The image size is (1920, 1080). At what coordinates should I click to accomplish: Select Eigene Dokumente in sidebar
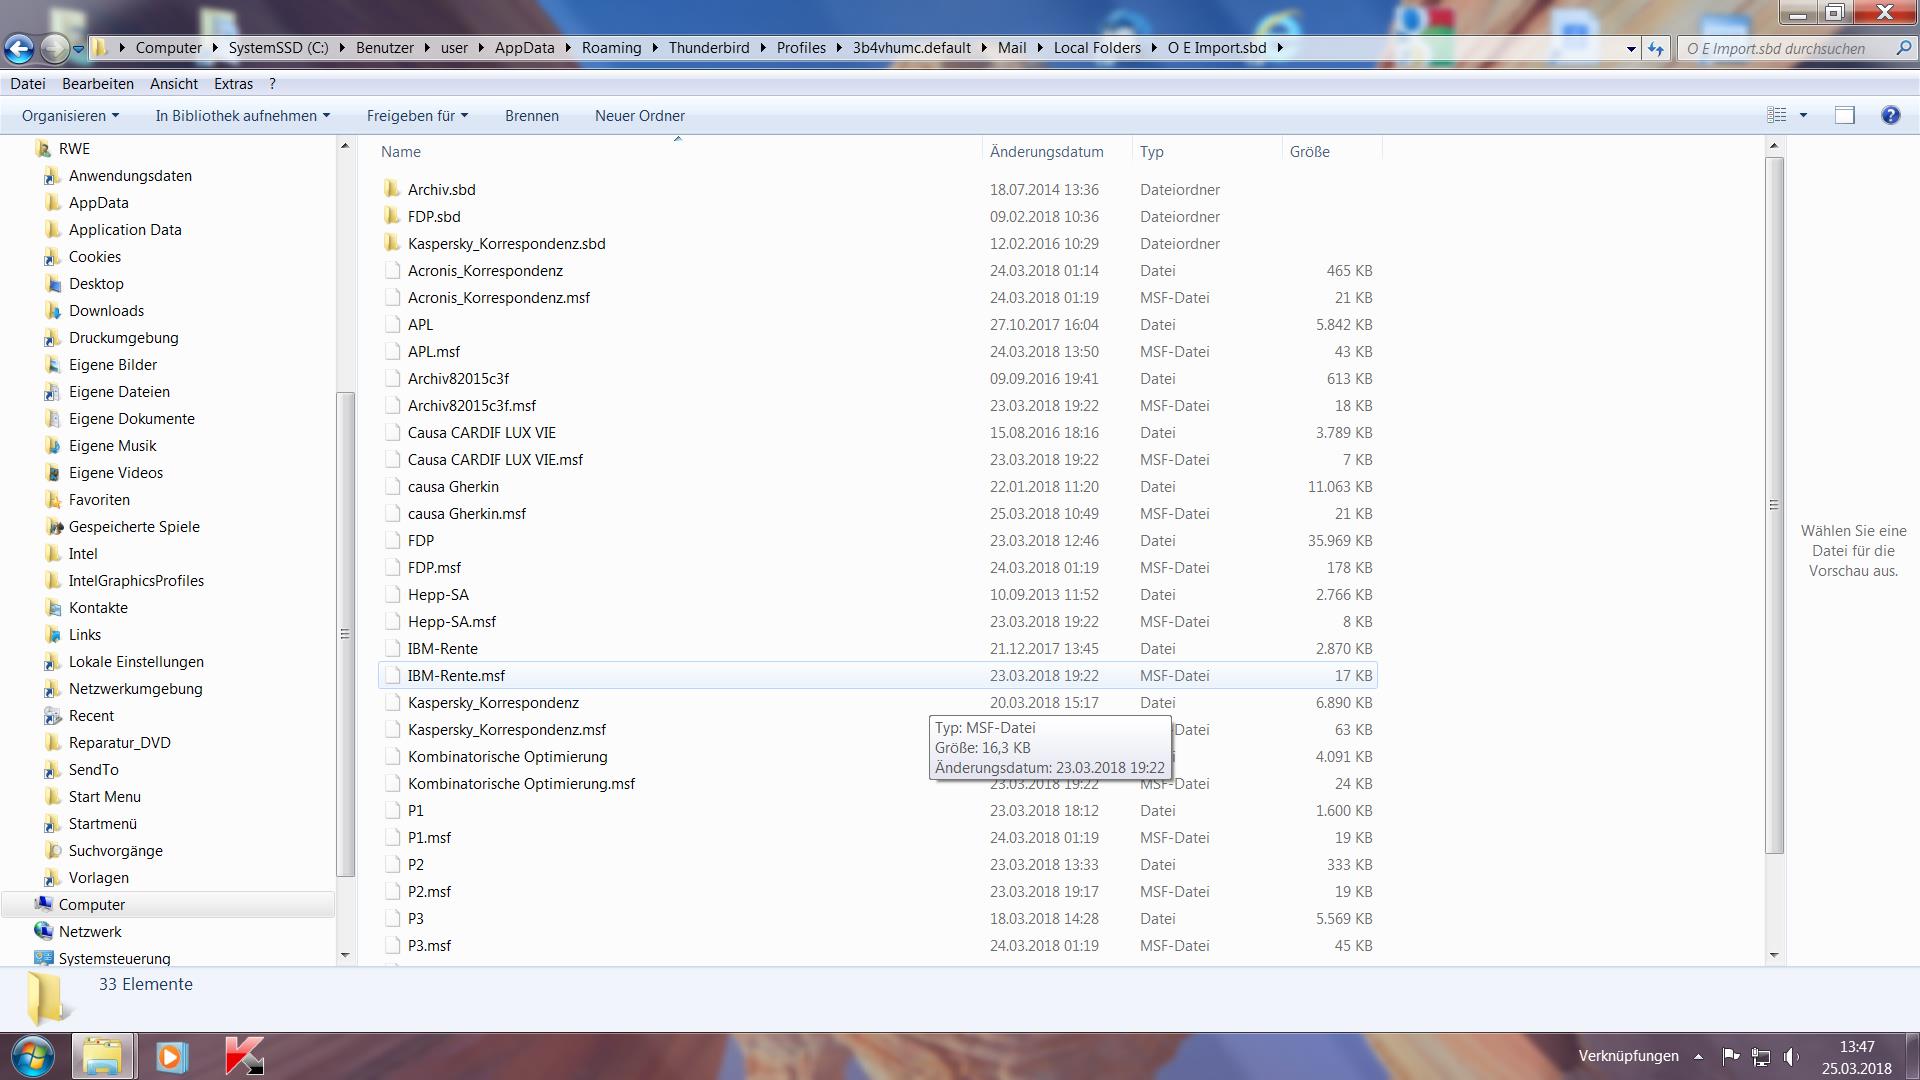tap(131, 418)
